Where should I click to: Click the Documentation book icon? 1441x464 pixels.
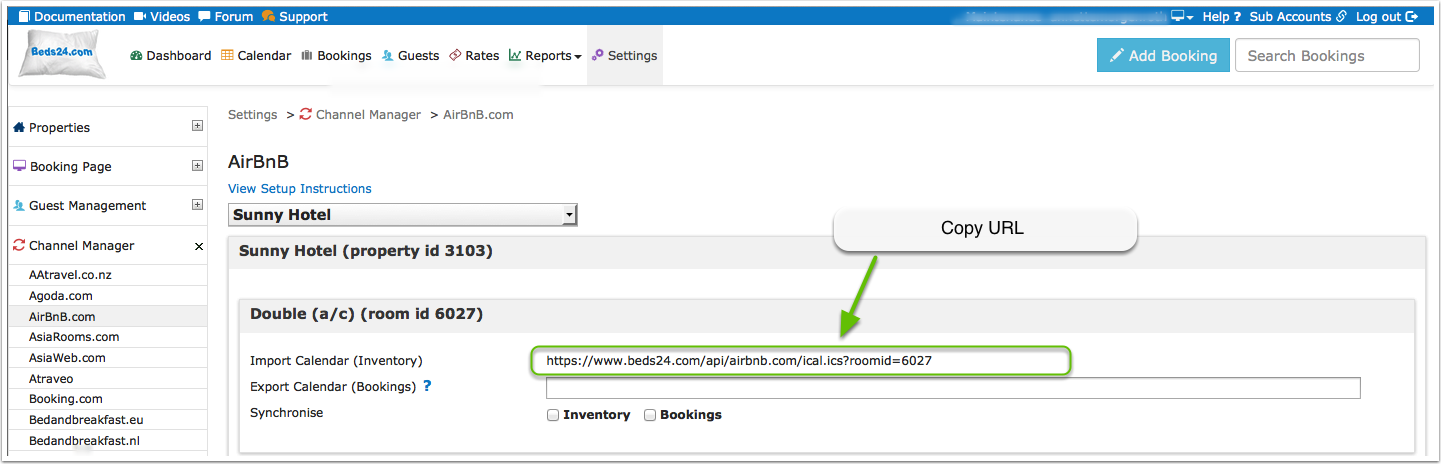[x=25, y=16]
